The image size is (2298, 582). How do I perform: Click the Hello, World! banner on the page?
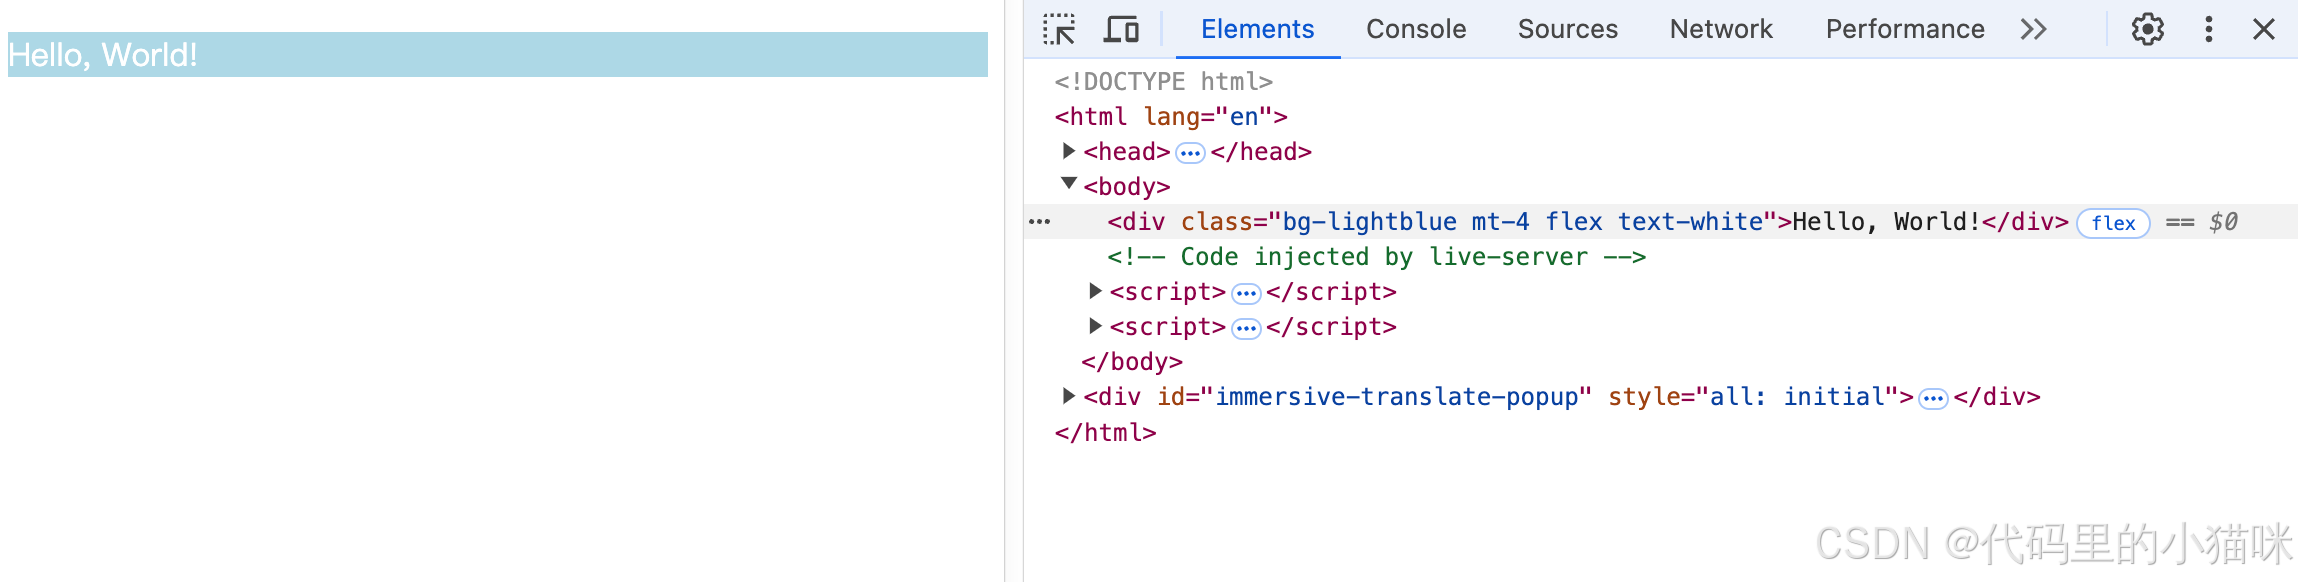pyautogui.click(x=498, y=54)
